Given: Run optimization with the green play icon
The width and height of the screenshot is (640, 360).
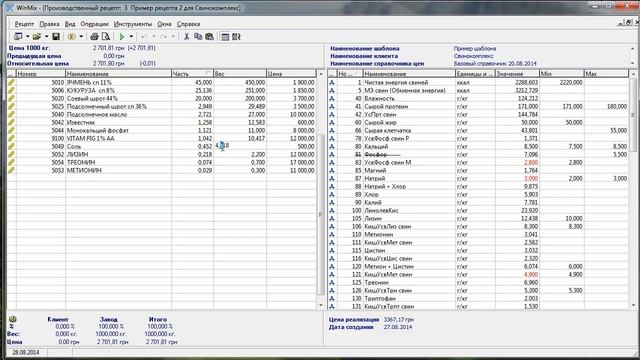Looking at the screenshot, I should pos(122,37).
